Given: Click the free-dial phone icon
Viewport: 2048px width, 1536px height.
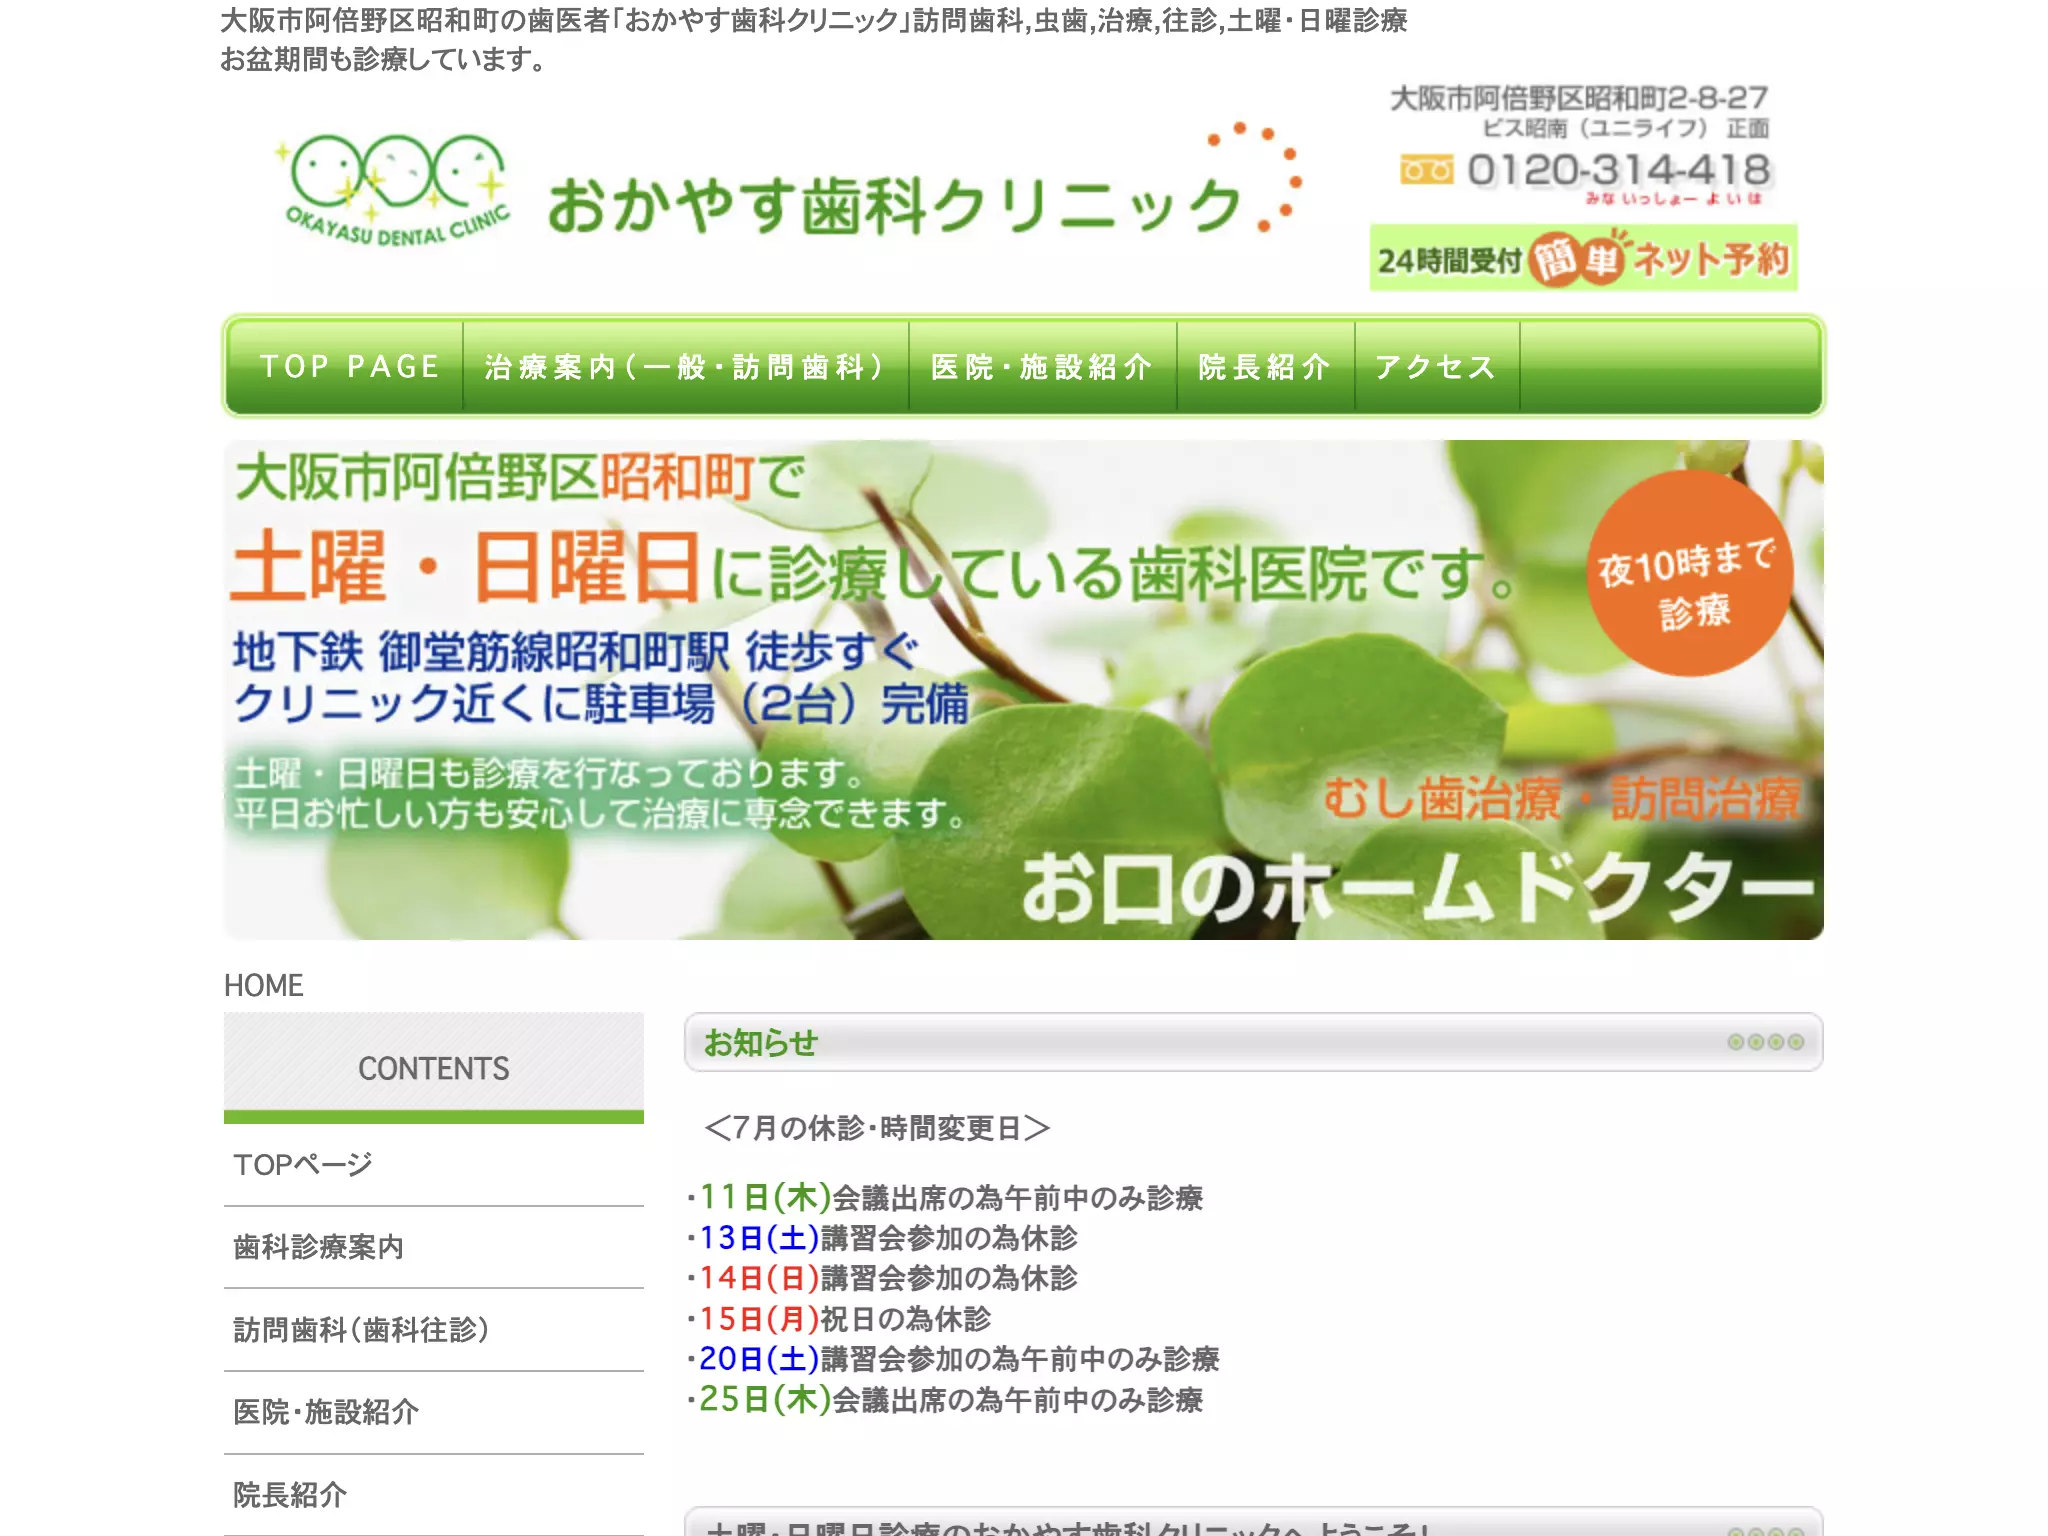Looking at the screenshot, I should click(1426, 170).
